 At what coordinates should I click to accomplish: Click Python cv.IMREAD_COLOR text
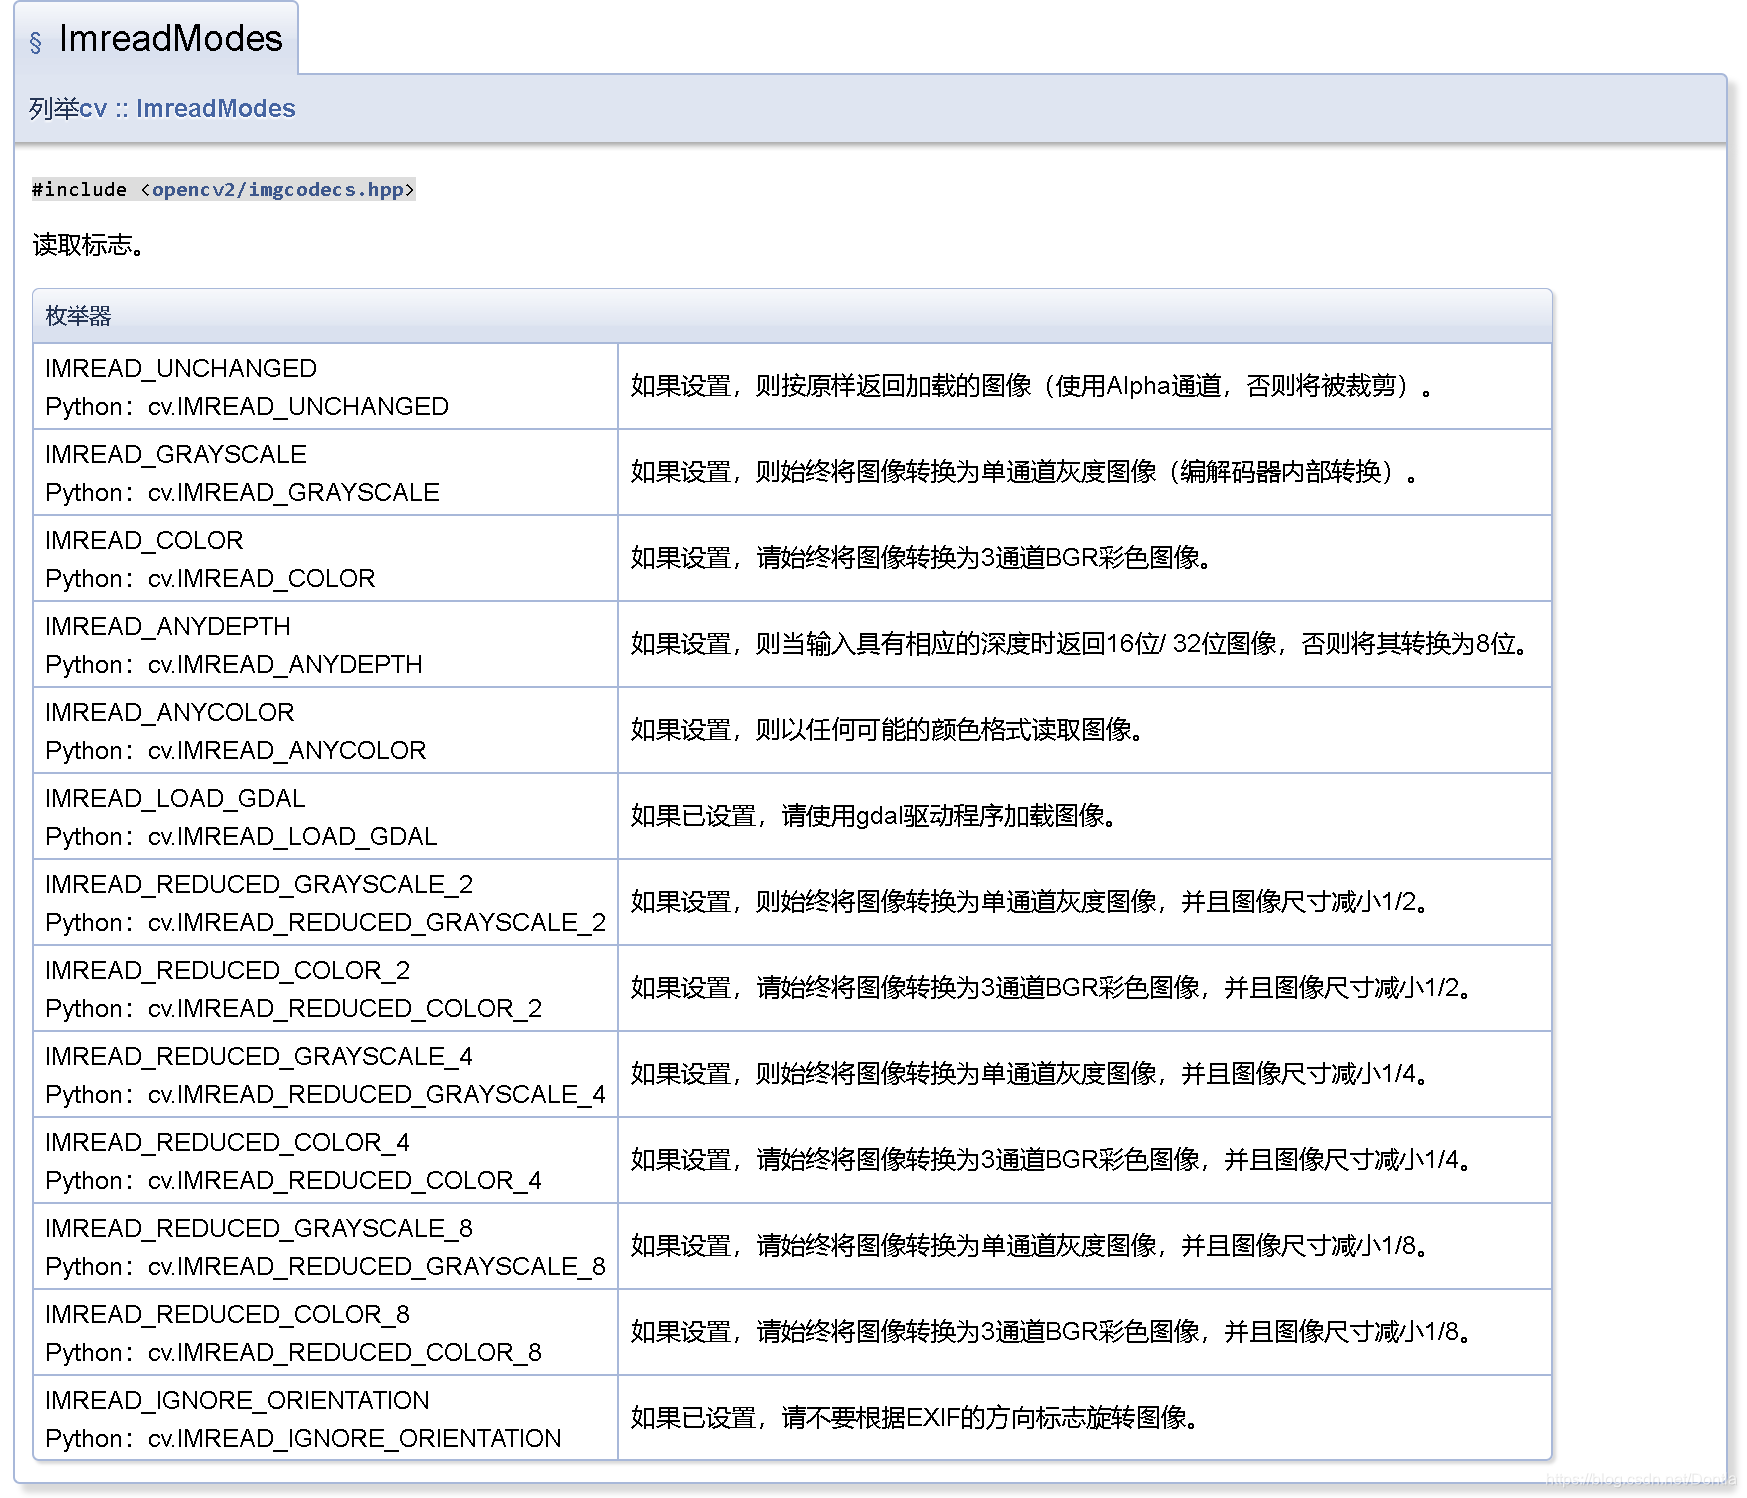210,578
